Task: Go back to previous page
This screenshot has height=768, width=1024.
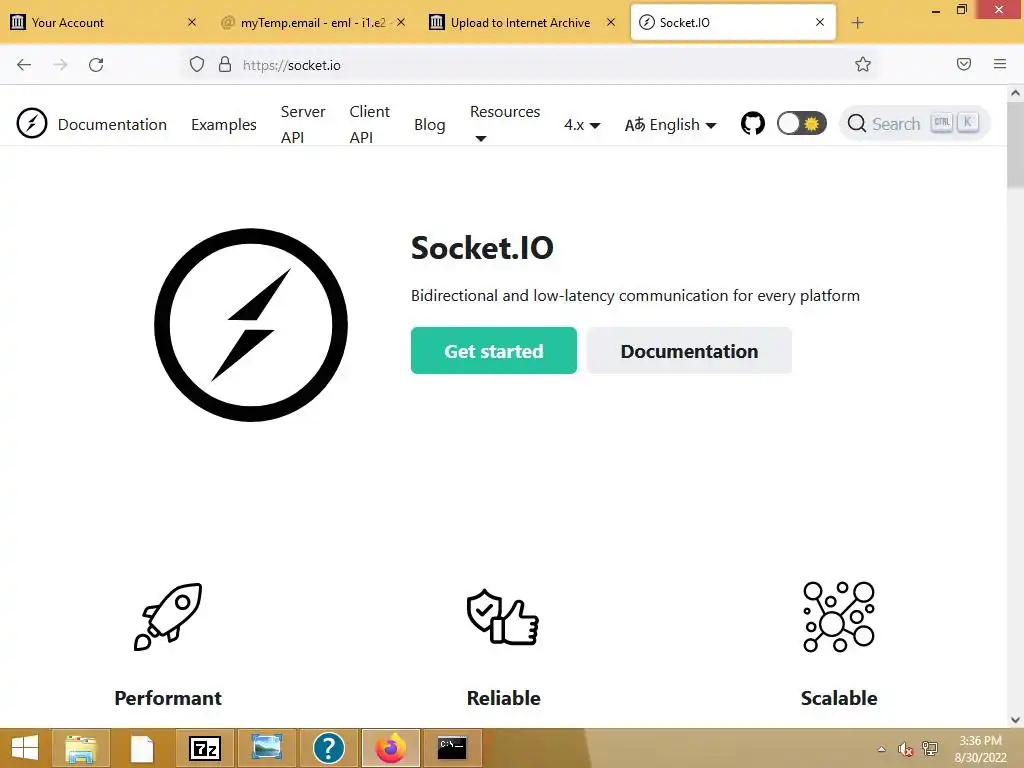Action: [24, 64]
